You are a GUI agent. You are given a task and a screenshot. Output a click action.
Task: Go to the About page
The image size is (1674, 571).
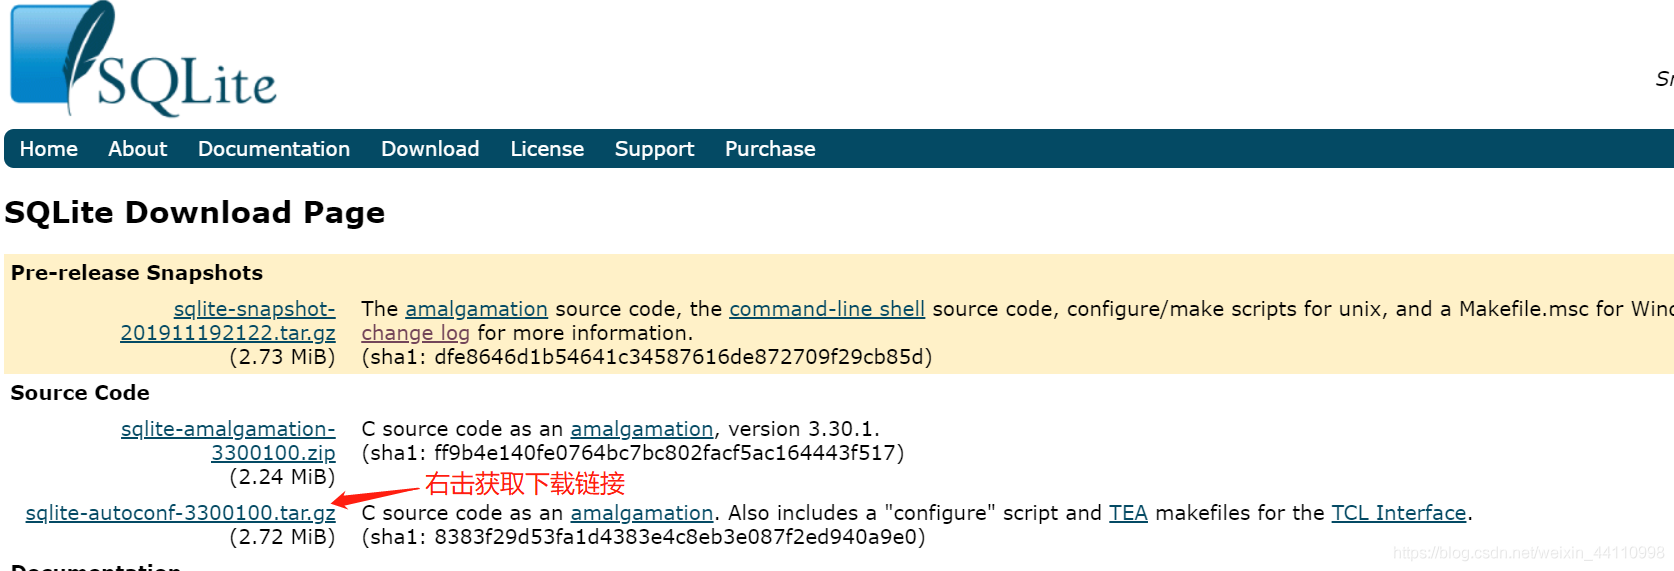pyautogui.click(x=137, y=149)
